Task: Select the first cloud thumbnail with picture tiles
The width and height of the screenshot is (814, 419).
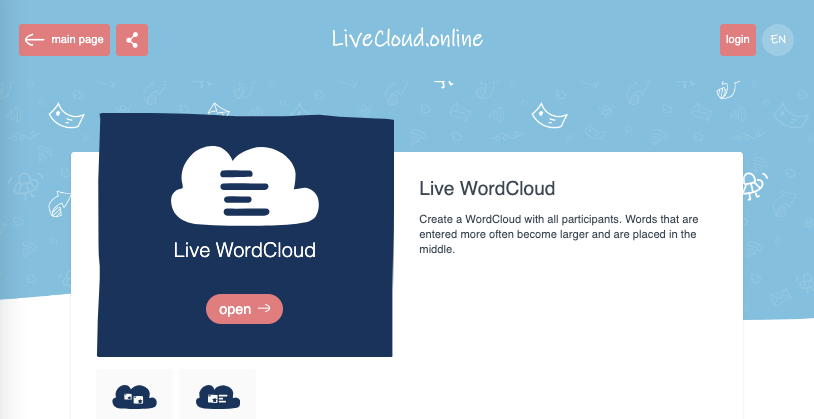Action: (x=134, y=397)
